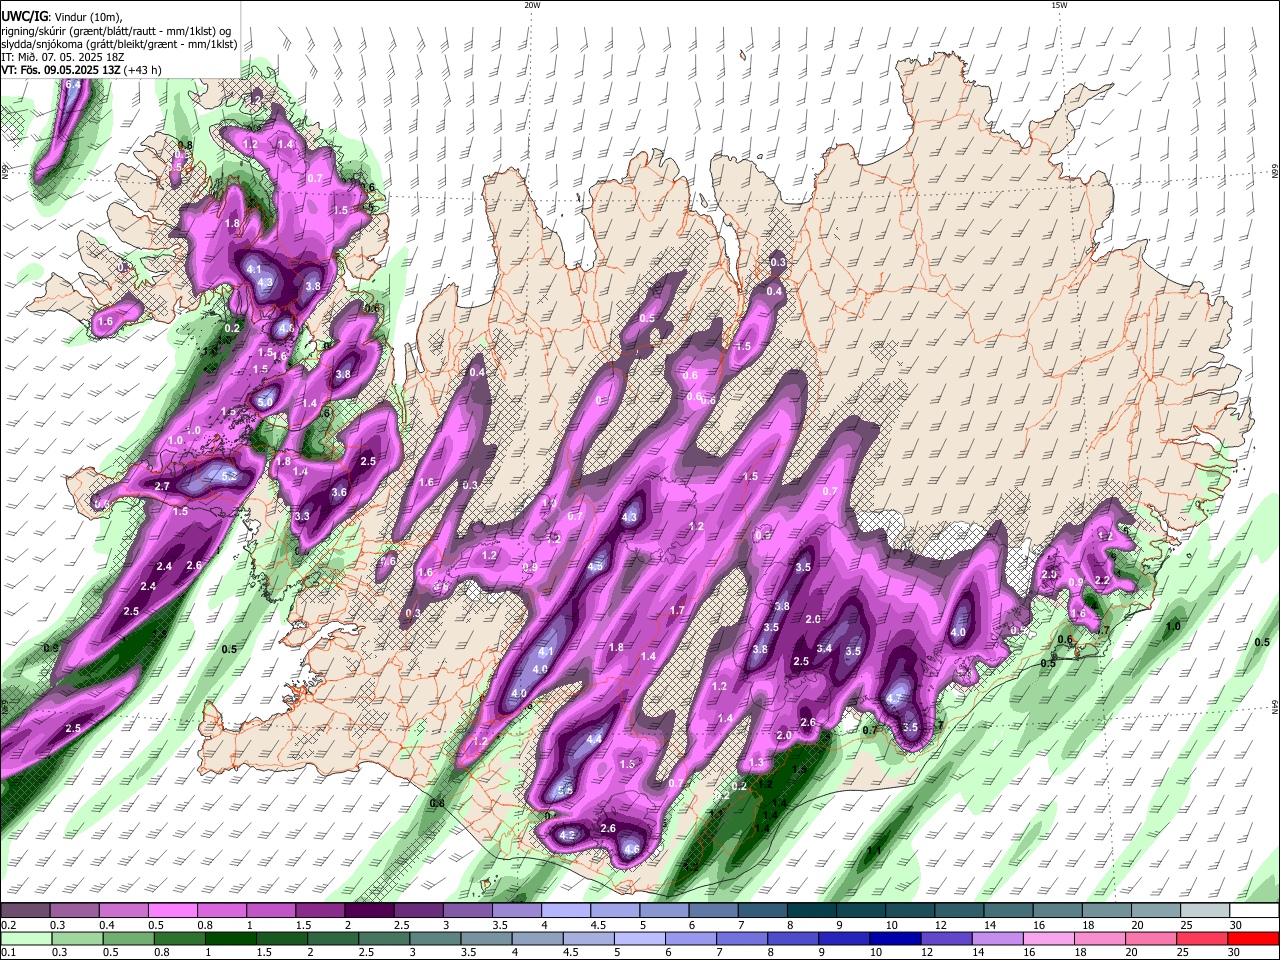Click the '15W' longitude label
The image size is (1280, 960).
click(x=1058, y=5)
